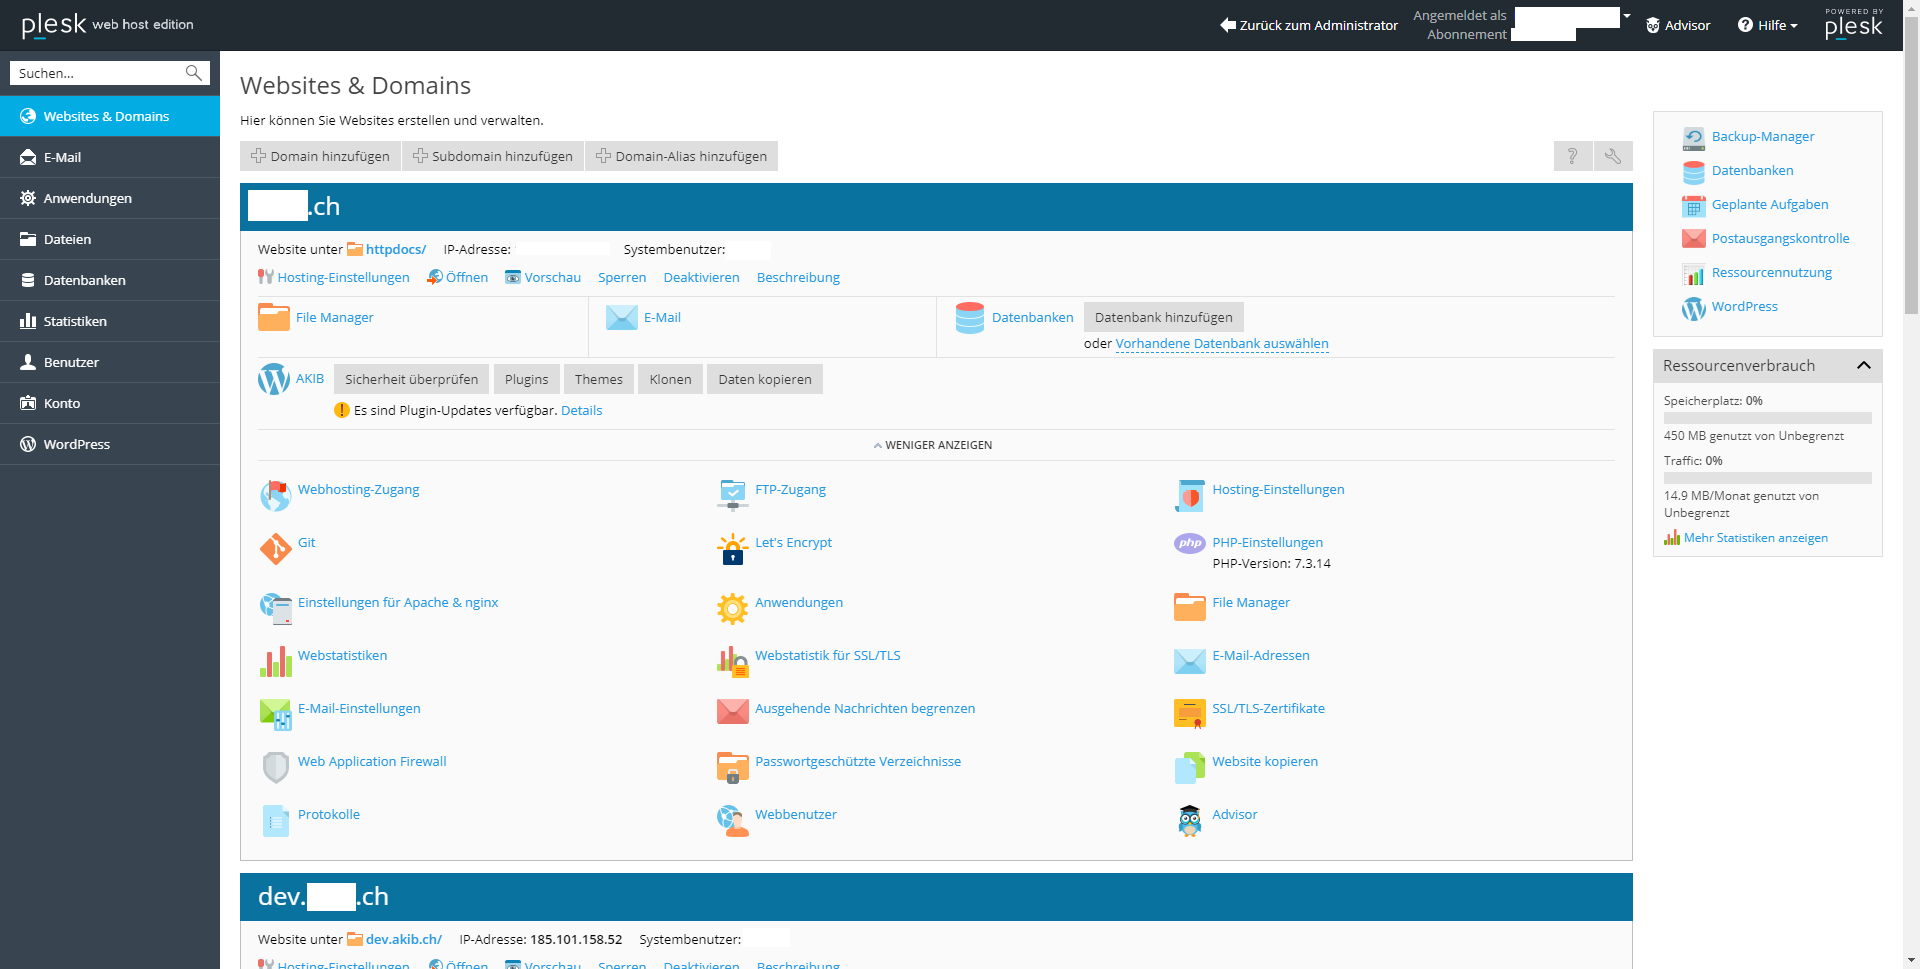This screenshot has width=1920, height=969.
Task: Click the Ressourcennutzung chart icon
Action: coord(1694,274)
